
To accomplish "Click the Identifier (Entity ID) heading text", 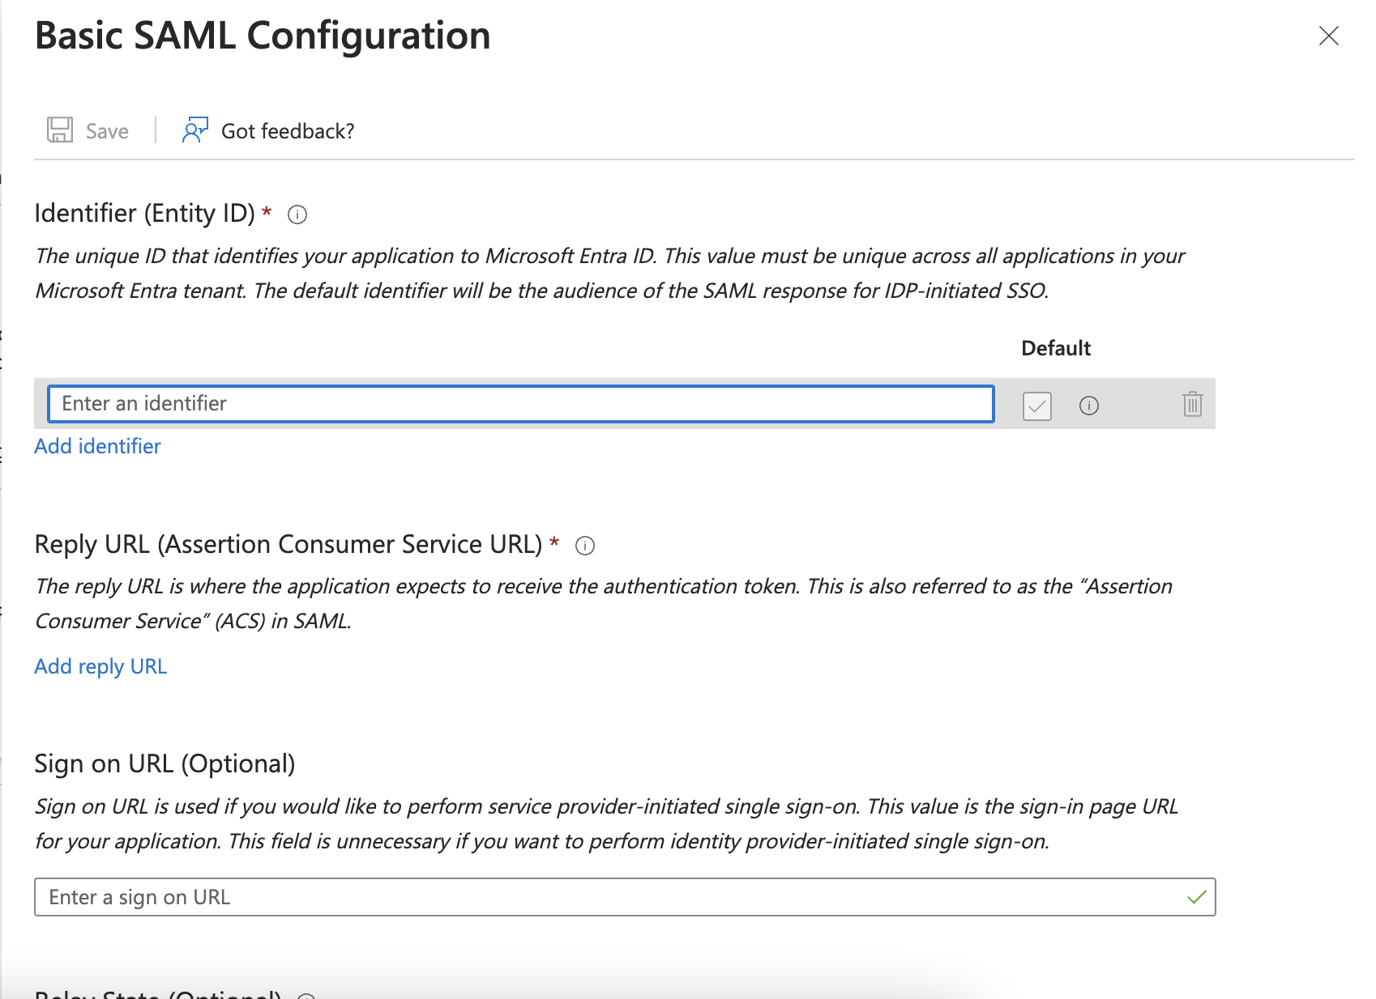I will (145, 214).
